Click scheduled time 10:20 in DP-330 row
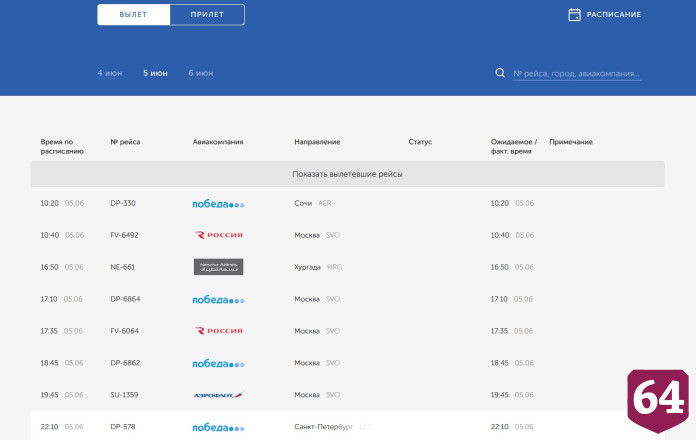 tap(49, 203)
